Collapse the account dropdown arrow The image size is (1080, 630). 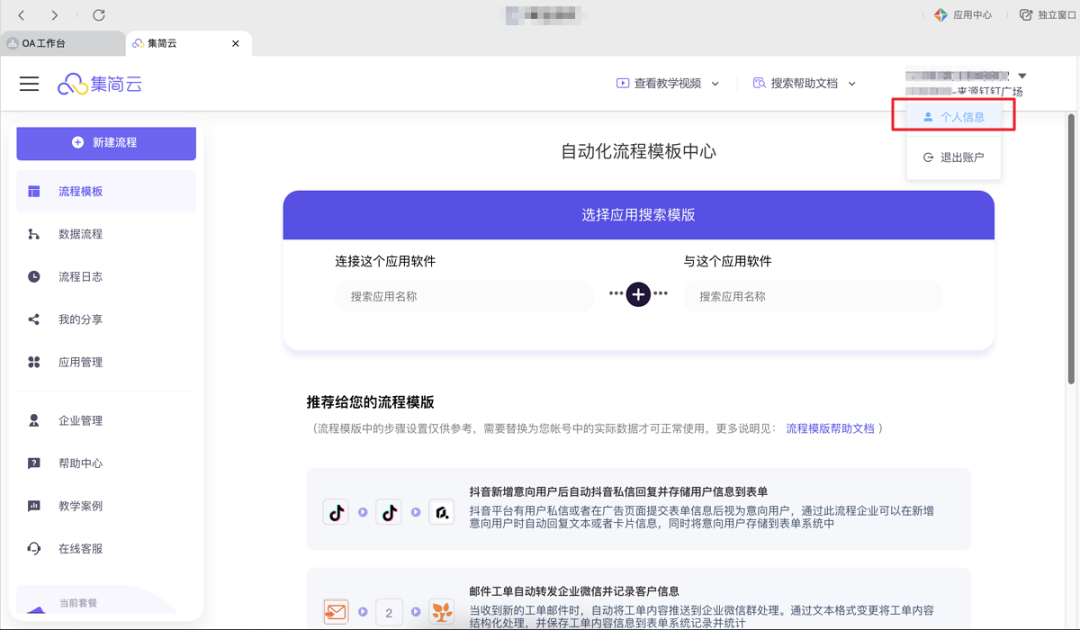point(1022,76)
